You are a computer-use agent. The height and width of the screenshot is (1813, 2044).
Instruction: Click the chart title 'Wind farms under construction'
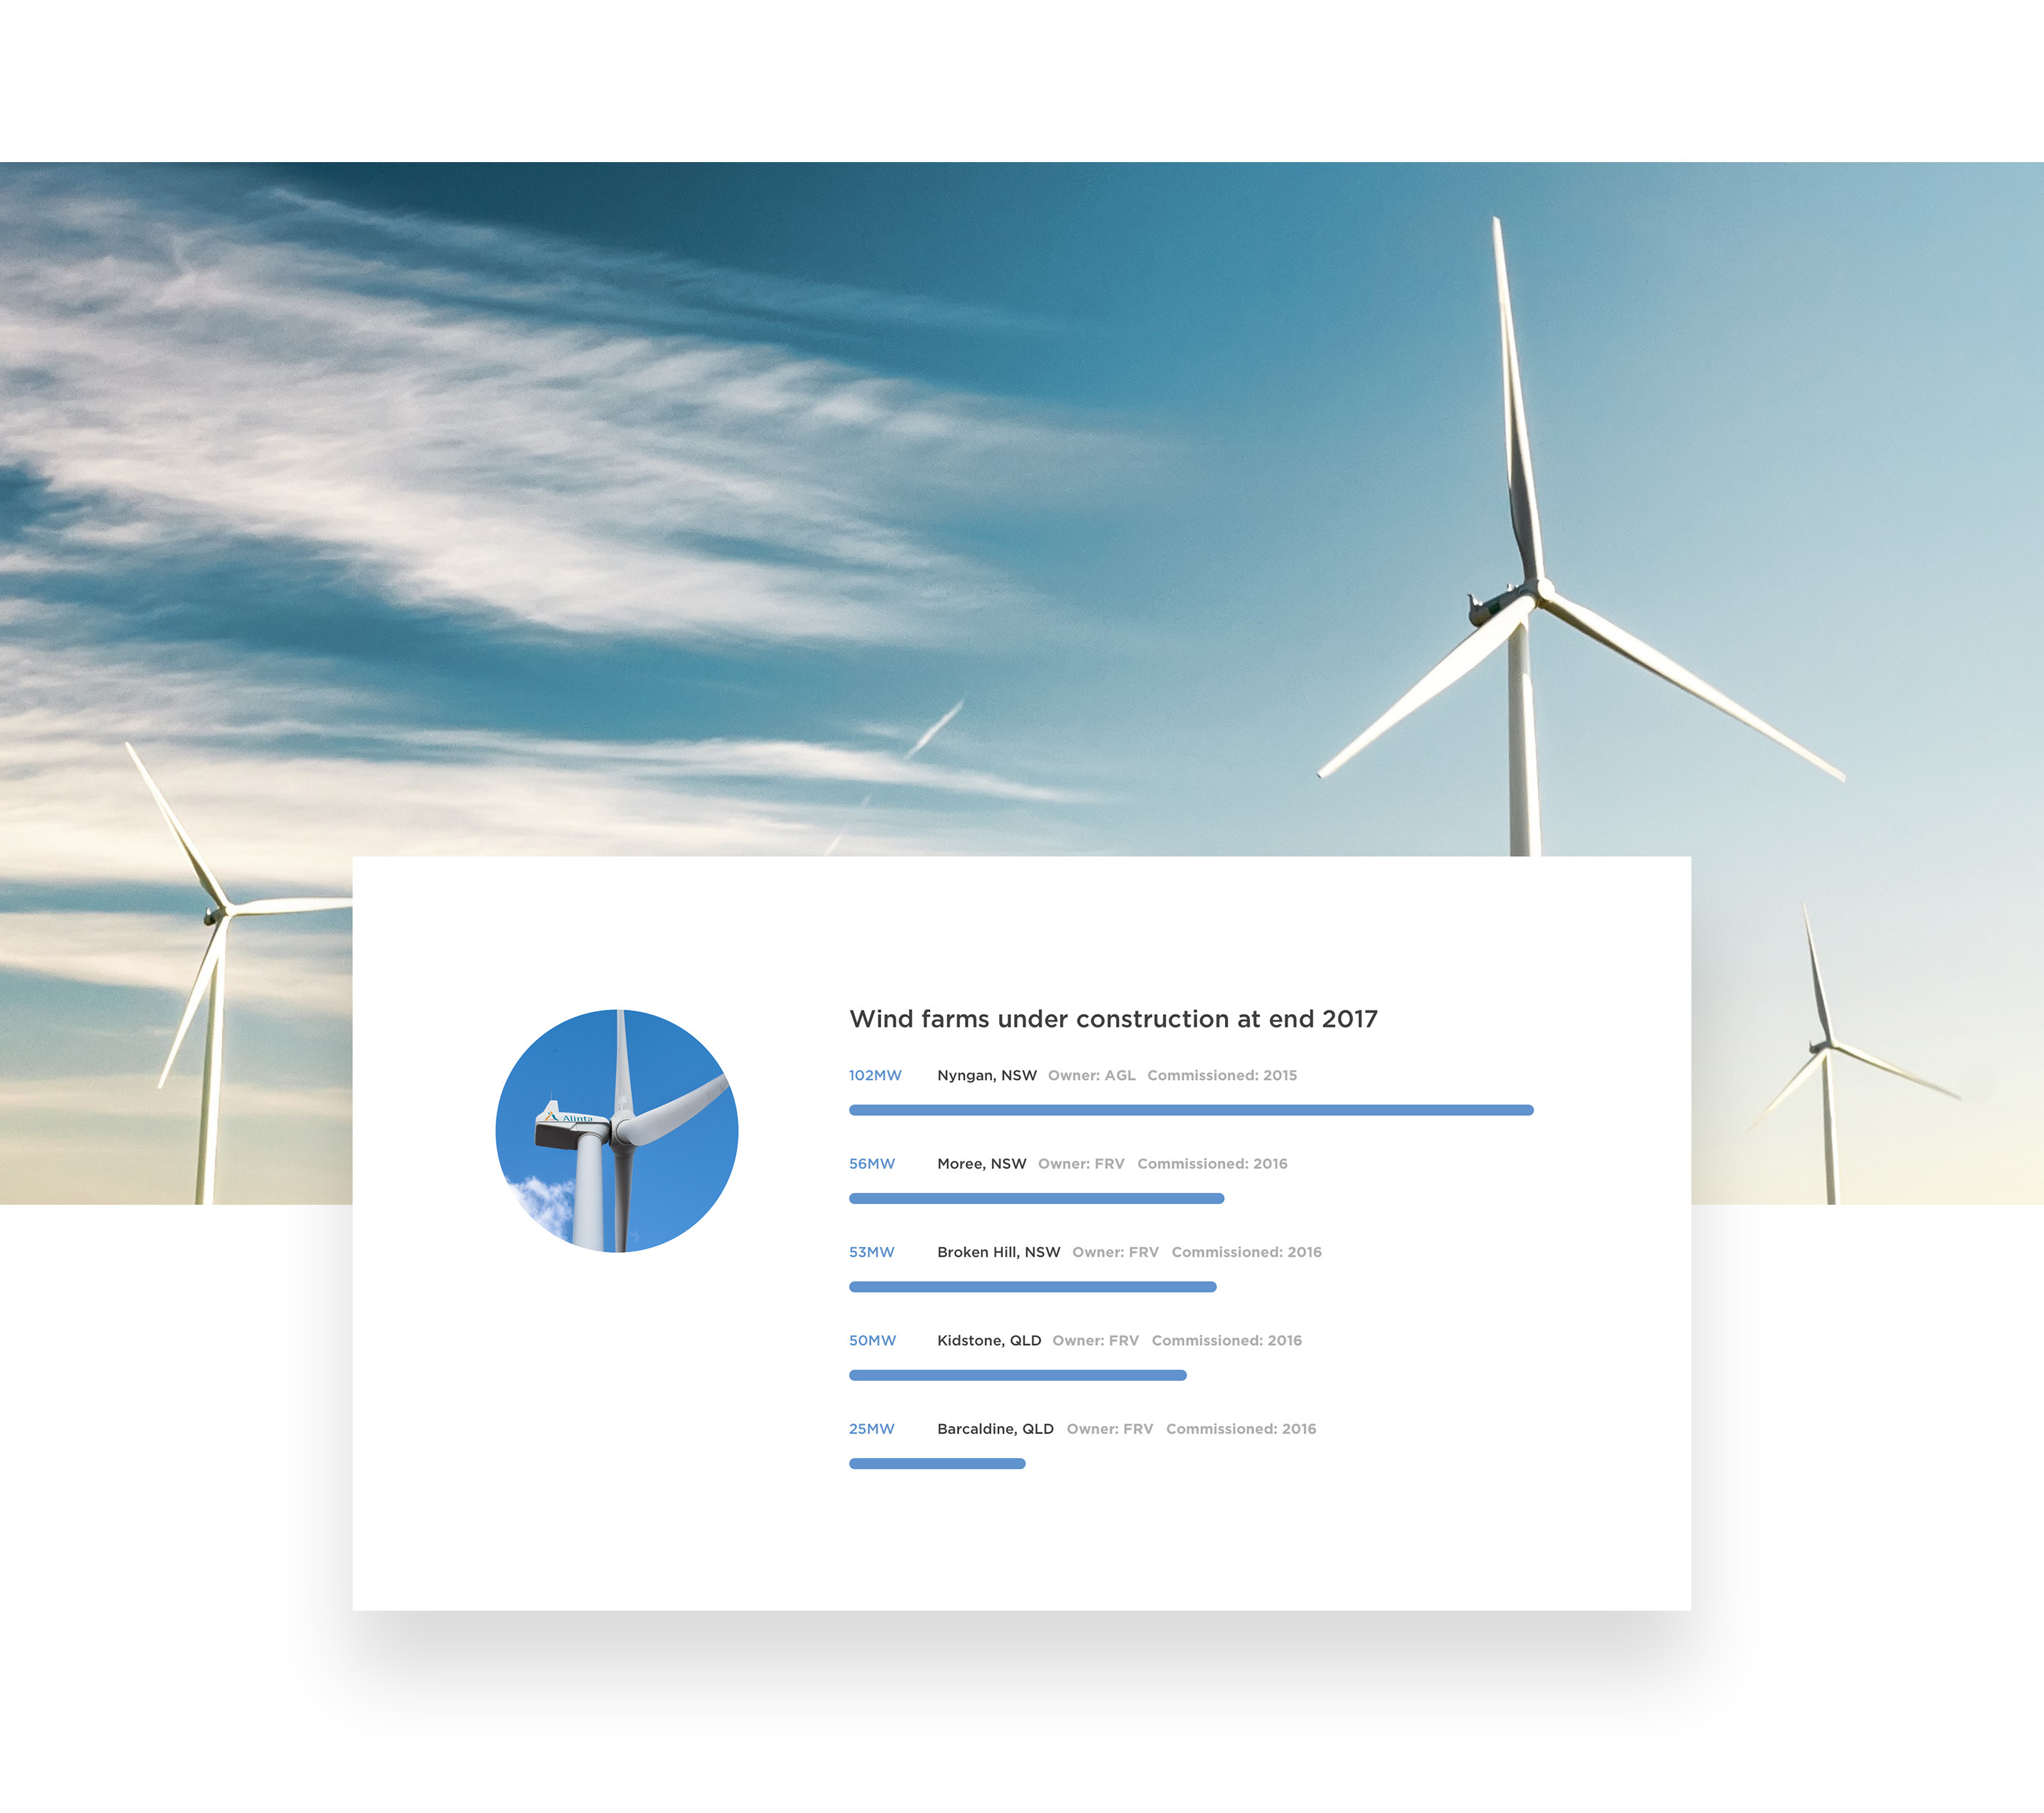point(1112,1019)
